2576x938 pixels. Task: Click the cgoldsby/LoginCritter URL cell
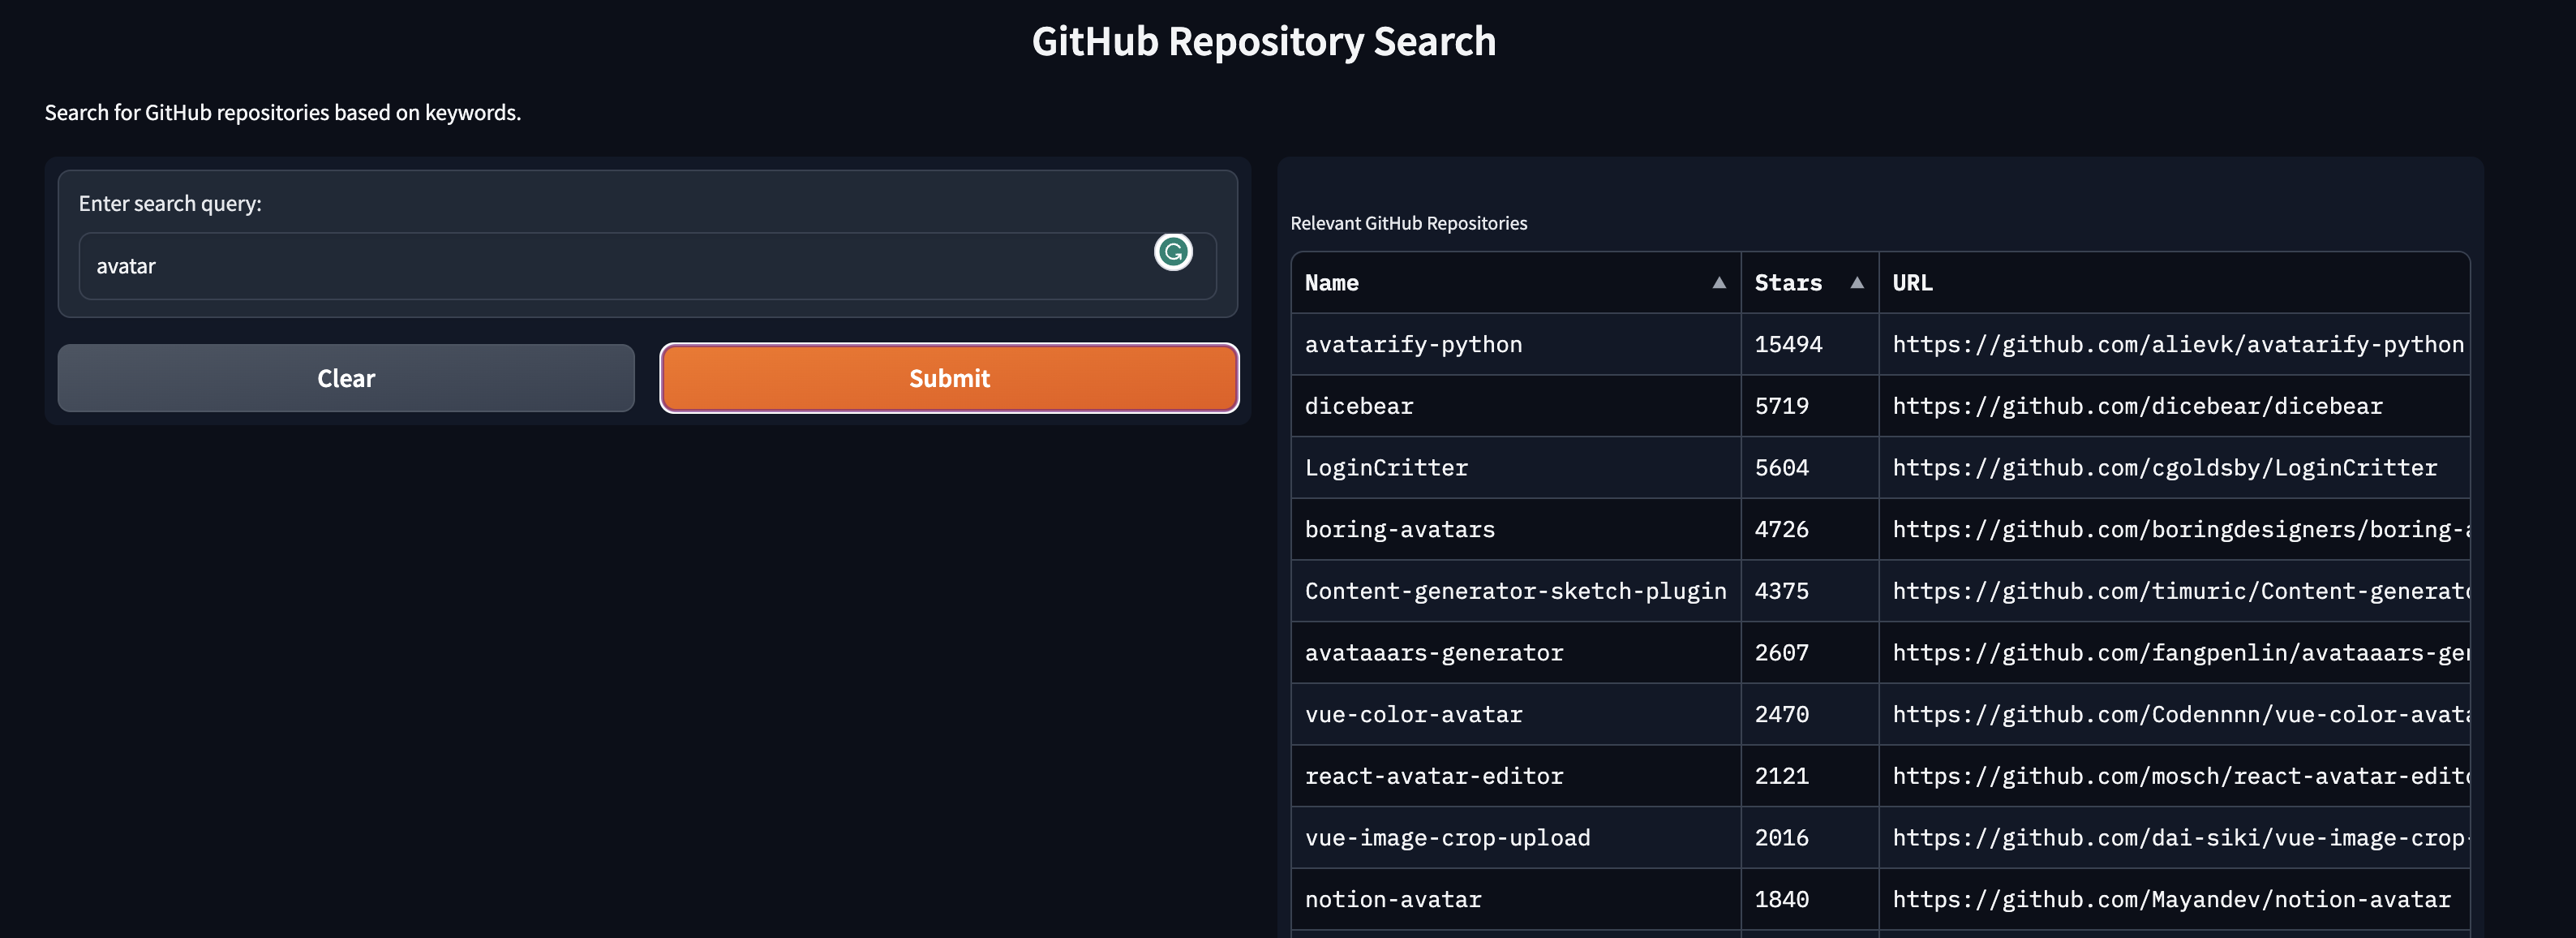pos(2174,467)
